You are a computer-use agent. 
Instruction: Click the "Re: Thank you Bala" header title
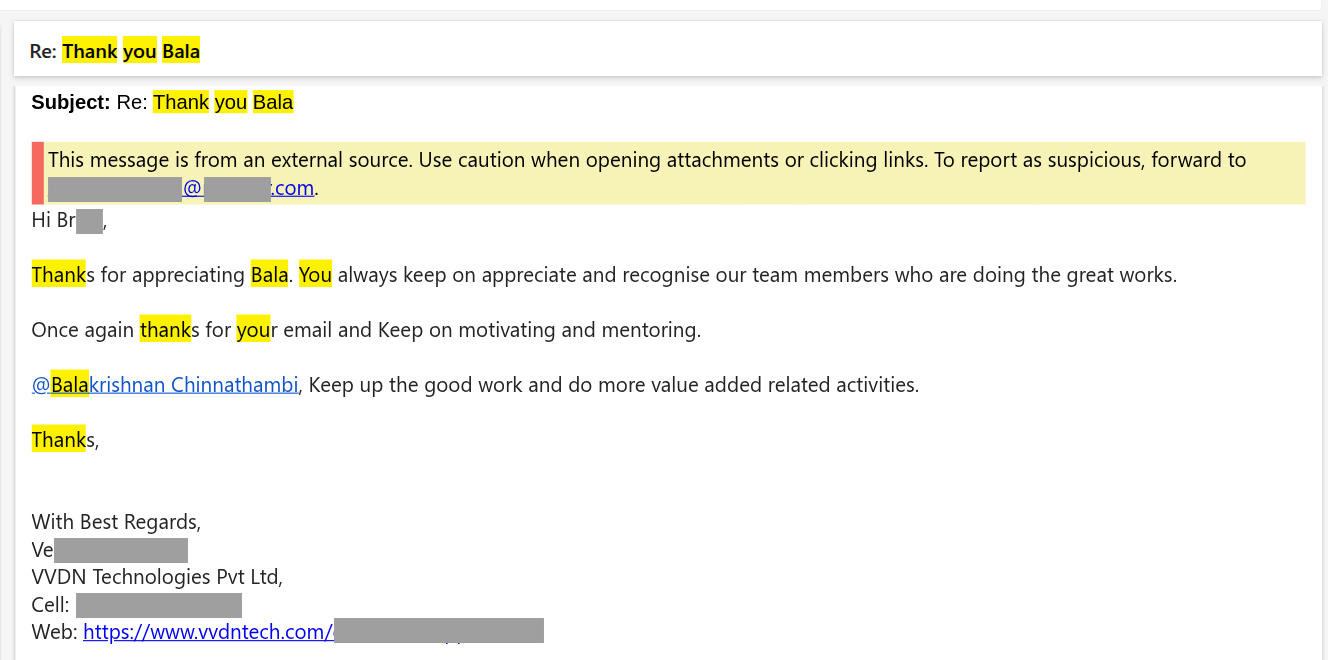coord(115,52)
